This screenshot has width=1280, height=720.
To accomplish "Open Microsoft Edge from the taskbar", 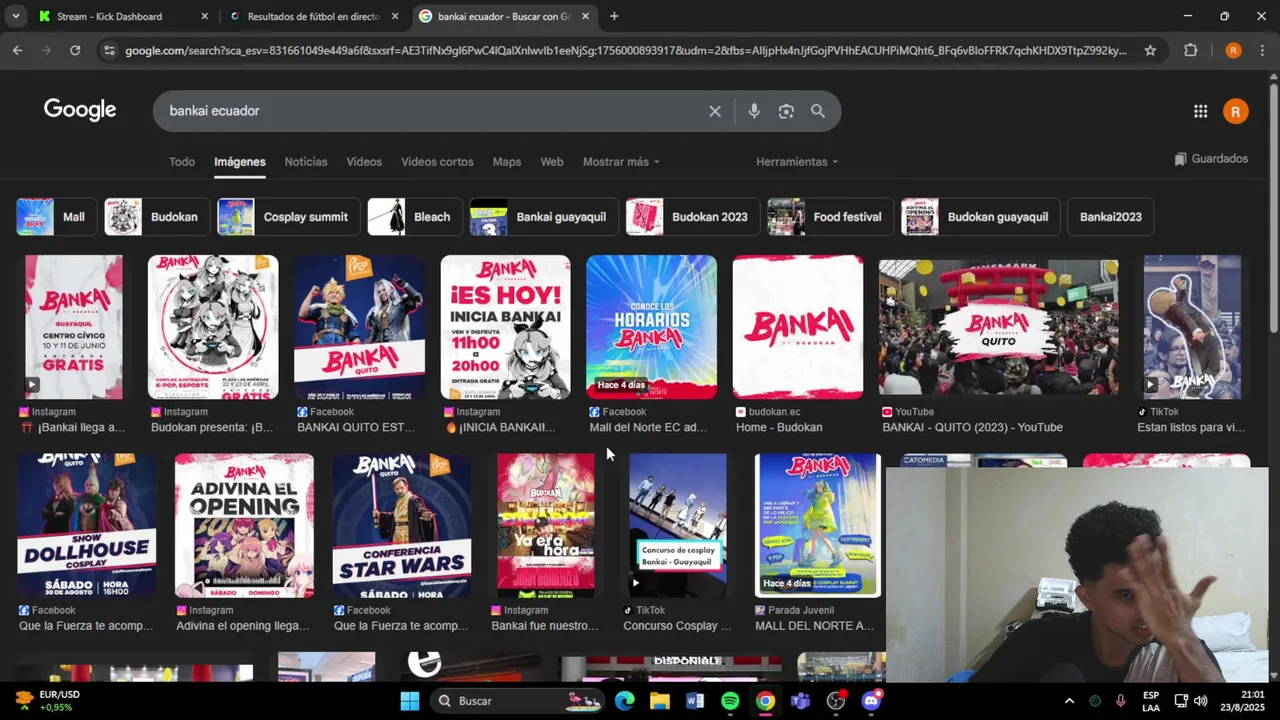I will pyautogui.click(x=625, y=701).
